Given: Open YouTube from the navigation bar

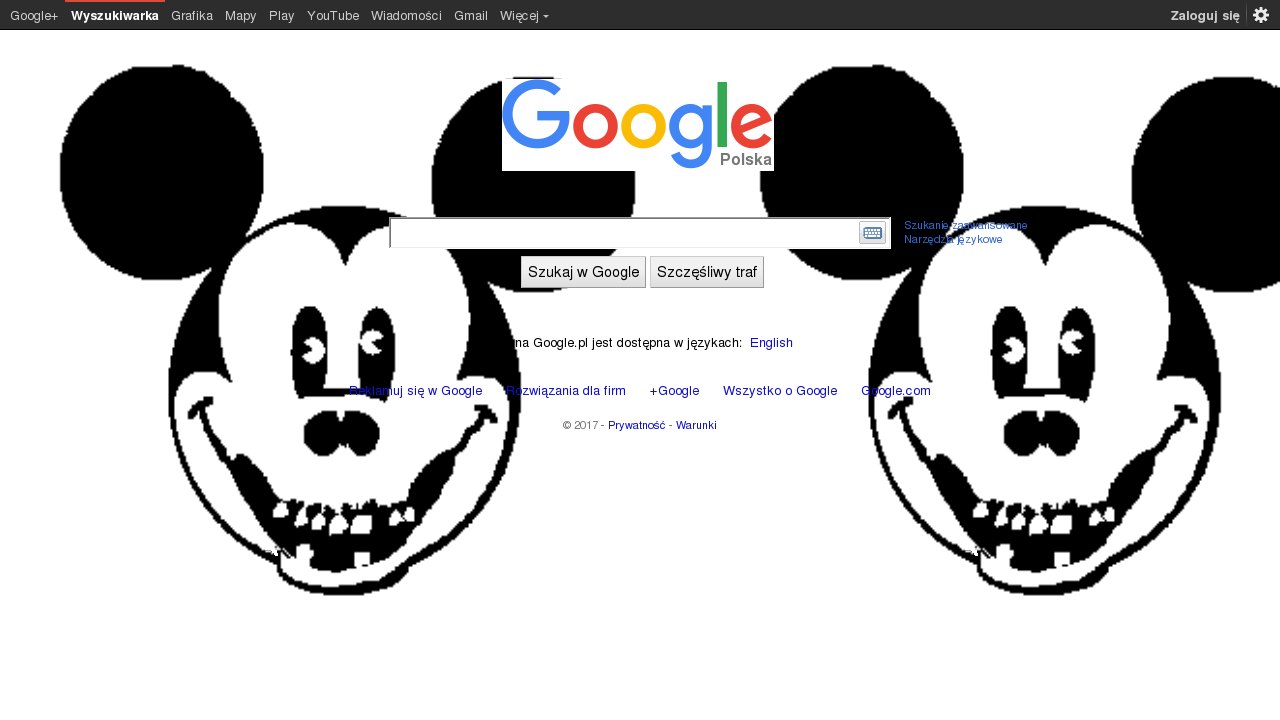Looking at the screenshot, I should (x=333, y=15).
